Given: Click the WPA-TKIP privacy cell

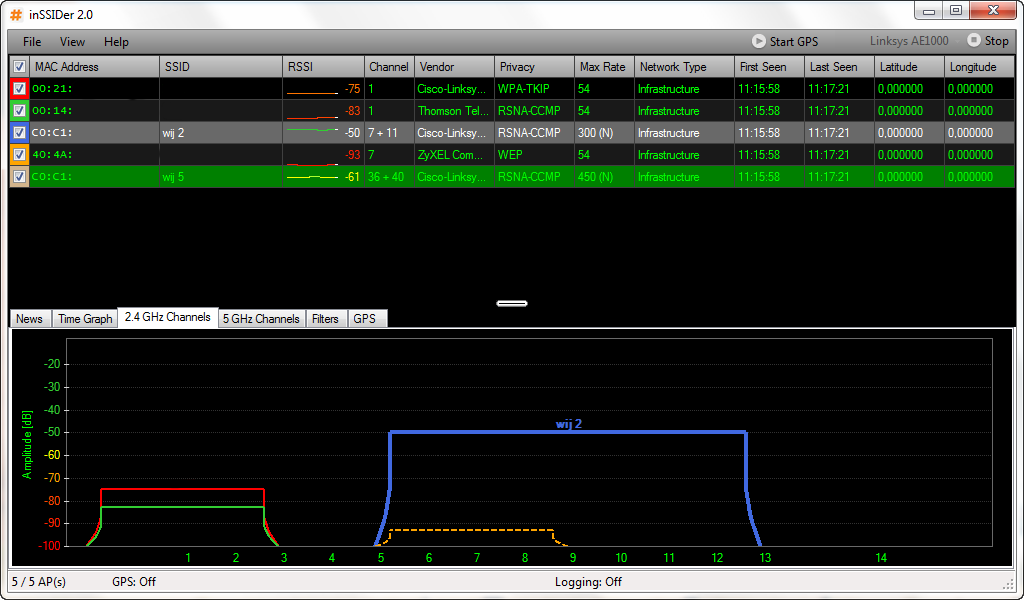Looking at the screenshot, I should click(x=535, y=89).
